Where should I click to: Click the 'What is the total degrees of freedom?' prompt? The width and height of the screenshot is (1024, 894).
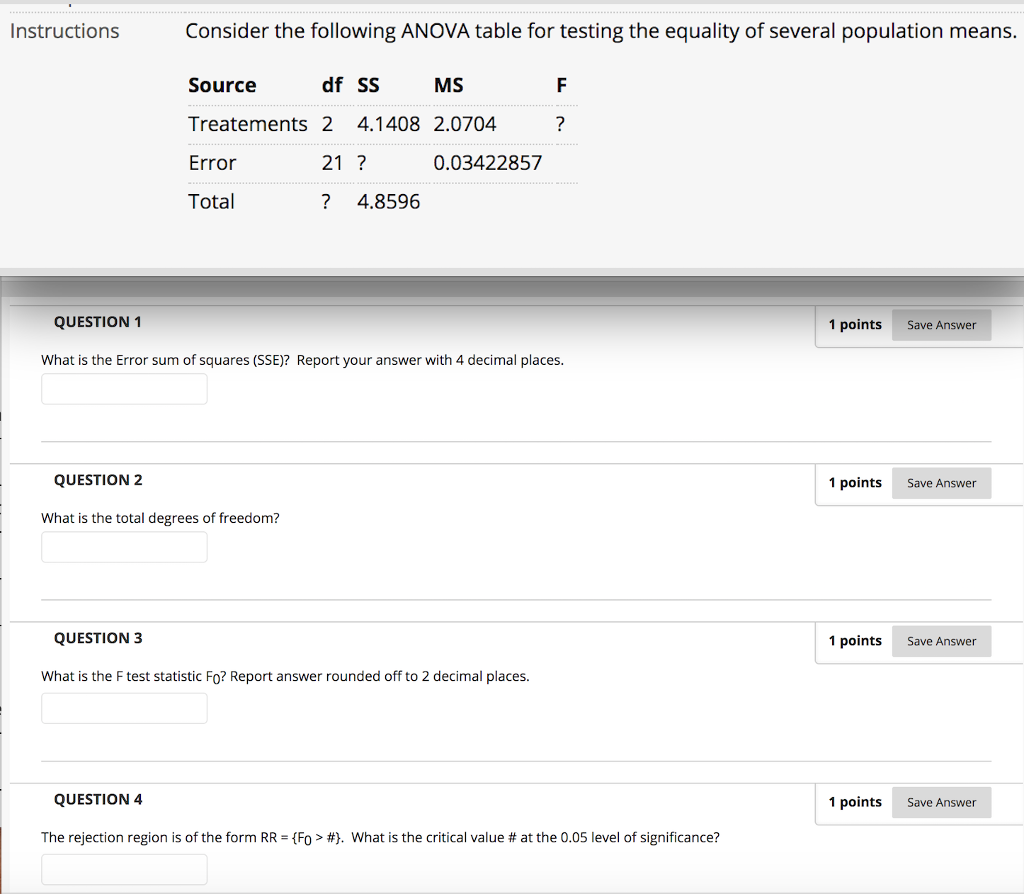[x=160, y=519]
